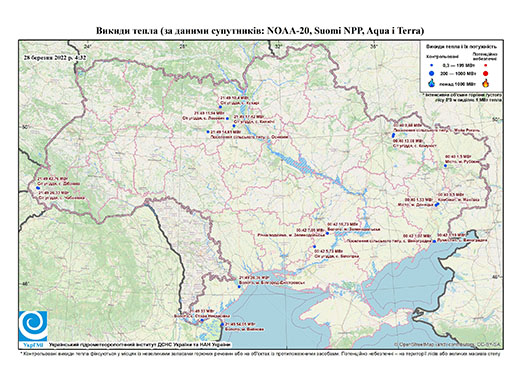Click the blue marker near Vylkove
Screen dimensions: 520x368
tap(222, 324)
